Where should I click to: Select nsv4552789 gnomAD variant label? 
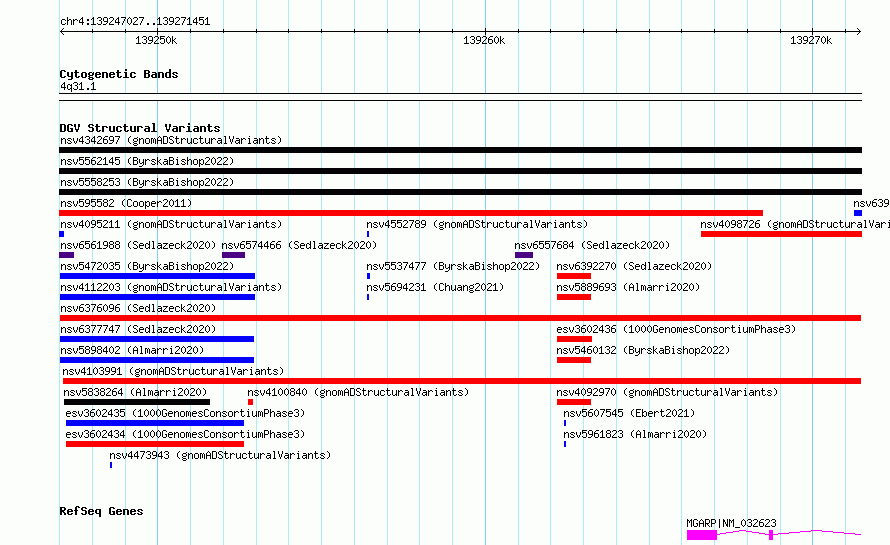(477, 224)
